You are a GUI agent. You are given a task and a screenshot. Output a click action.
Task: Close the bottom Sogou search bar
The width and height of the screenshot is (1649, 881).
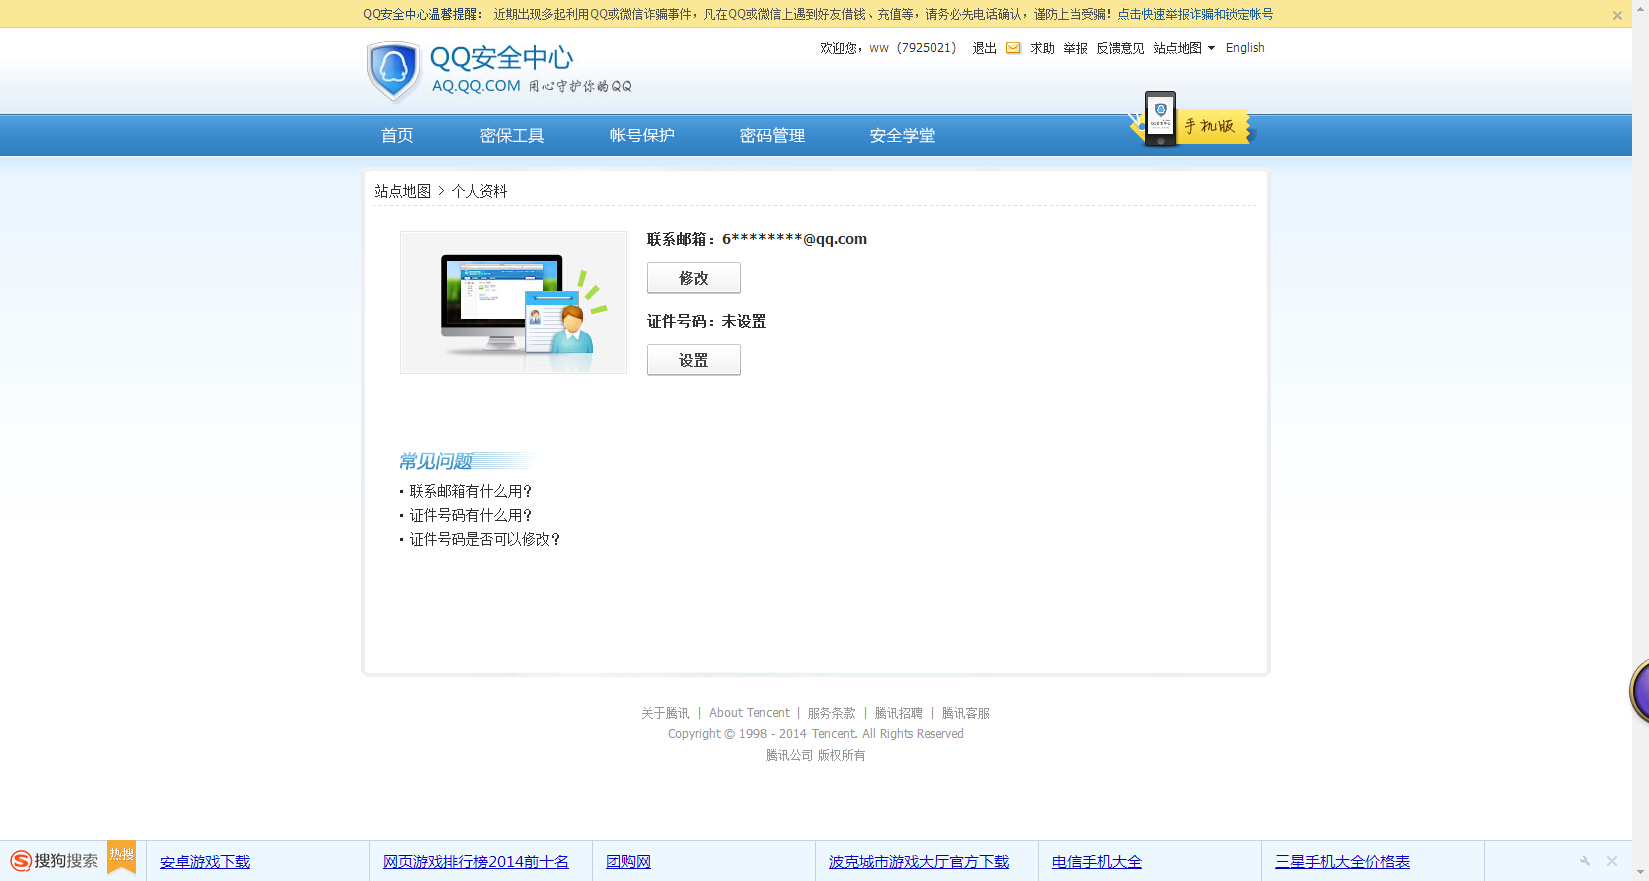(x=1612, y=861)
